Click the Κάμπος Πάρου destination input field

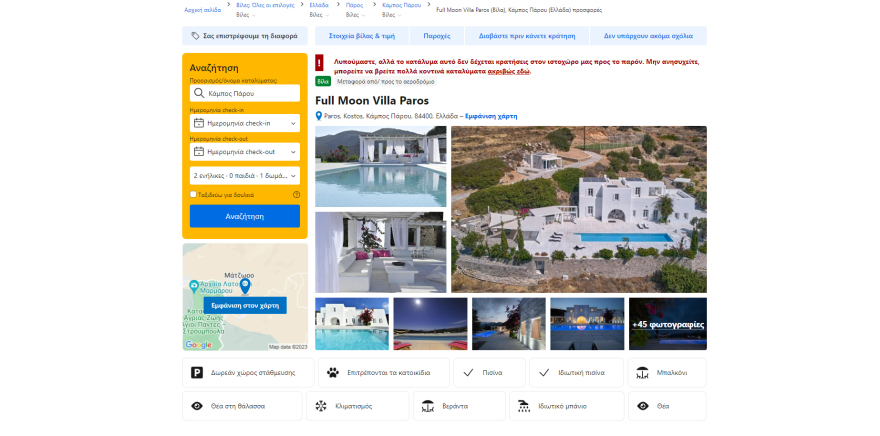coord(245,94)
